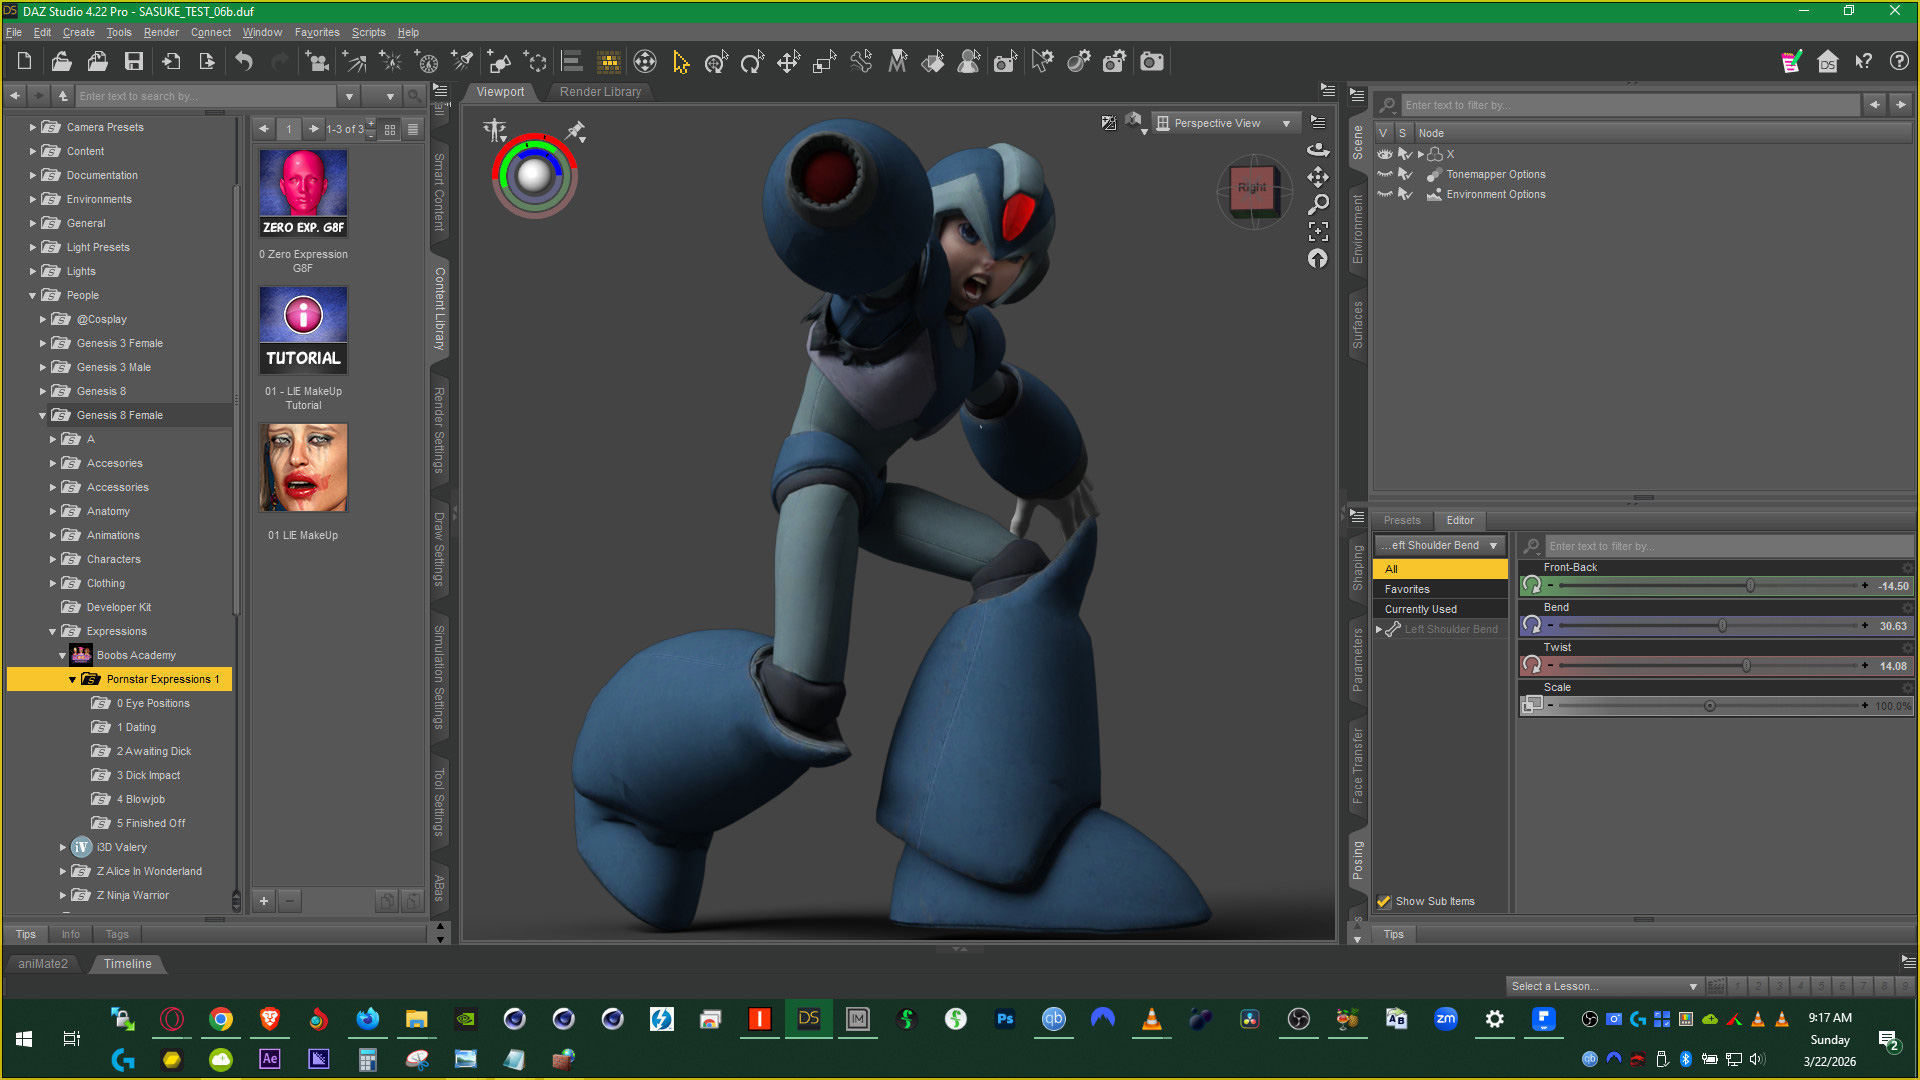Expand the Genesis 3 Female folder
The image size is (1920, 1080).
coord(43,343)
